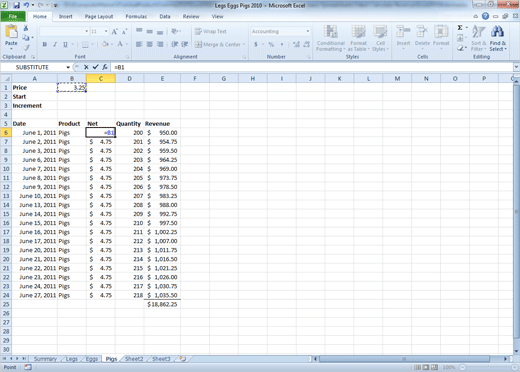Center cell text horizontally
The image size is (520, 372).
pyautogui.click(x=150, y=44)
